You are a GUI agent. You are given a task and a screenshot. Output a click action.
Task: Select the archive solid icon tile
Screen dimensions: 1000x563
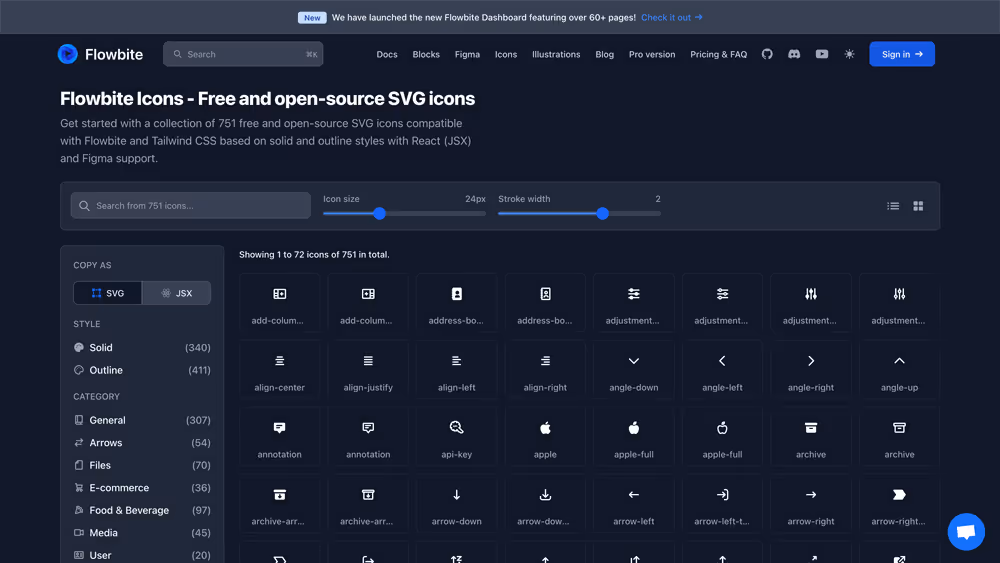tap(811, 437)
